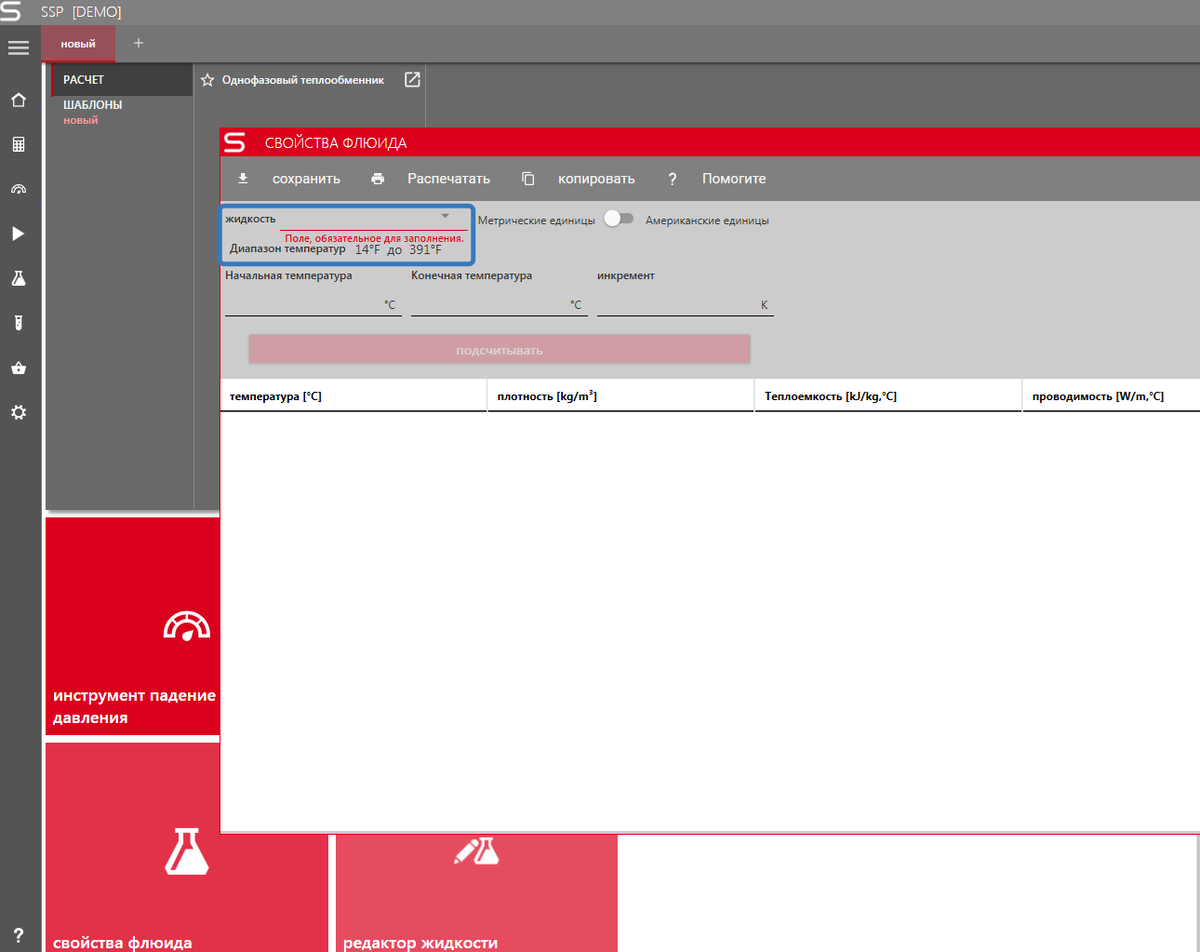Viewport: 1200px width, 952px height.
Task: Click the star icon beside Однофазовый теплообменник
Action: pyautogui.click(x=208, y=80)
